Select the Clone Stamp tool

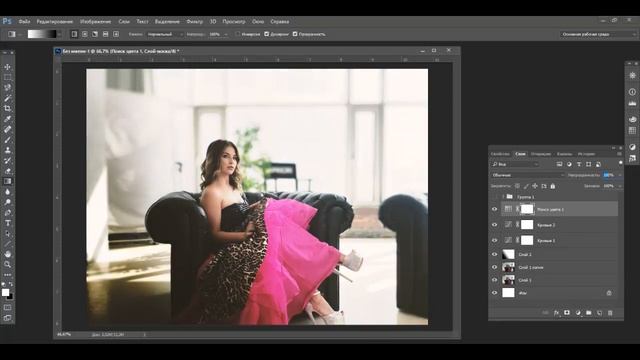(x=7, y=150)
